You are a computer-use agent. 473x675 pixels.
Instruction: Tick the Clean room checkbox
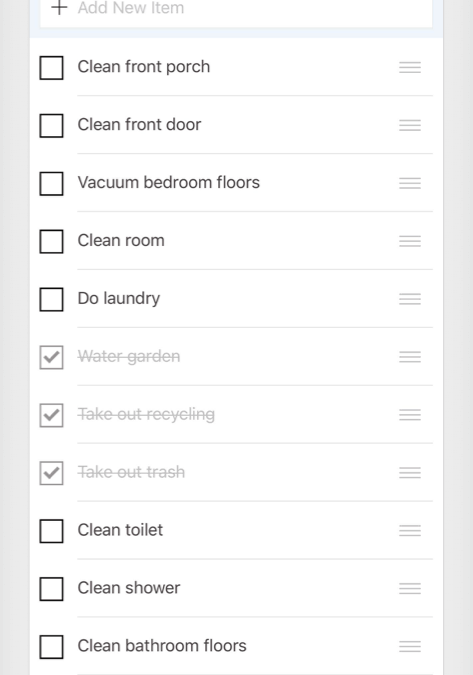tap(52, 242)
